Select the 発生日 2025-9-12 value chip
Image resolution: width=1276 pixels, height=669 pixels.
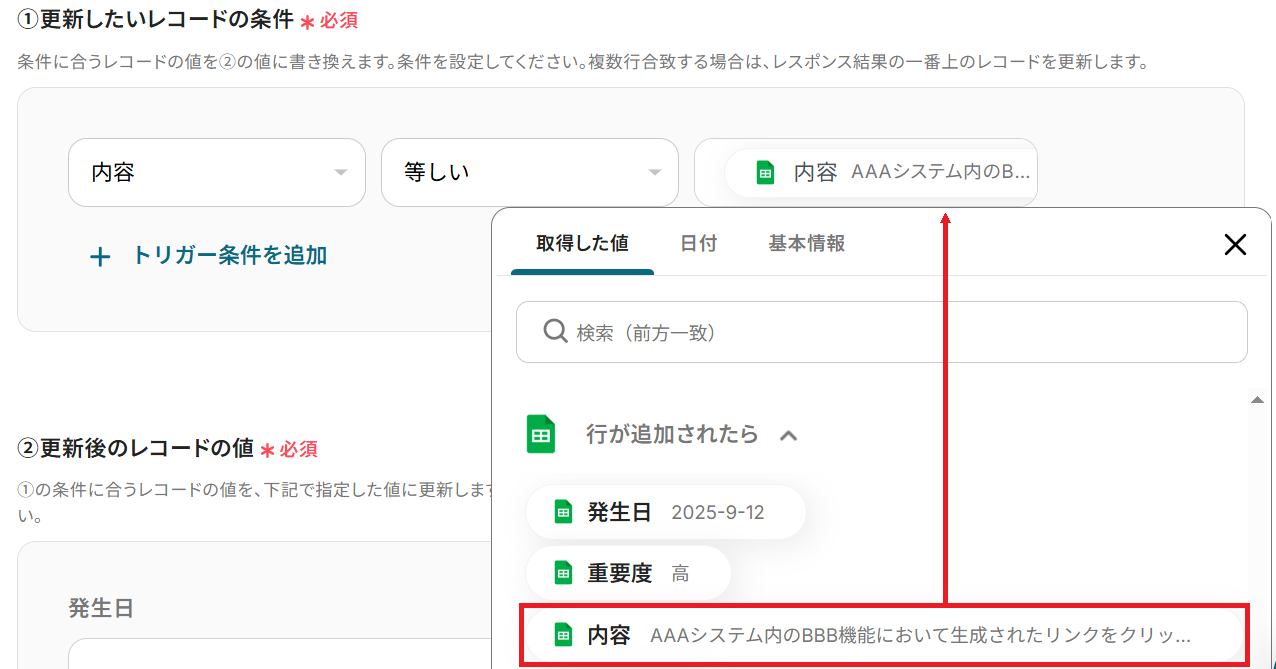[x=666, y=513]
